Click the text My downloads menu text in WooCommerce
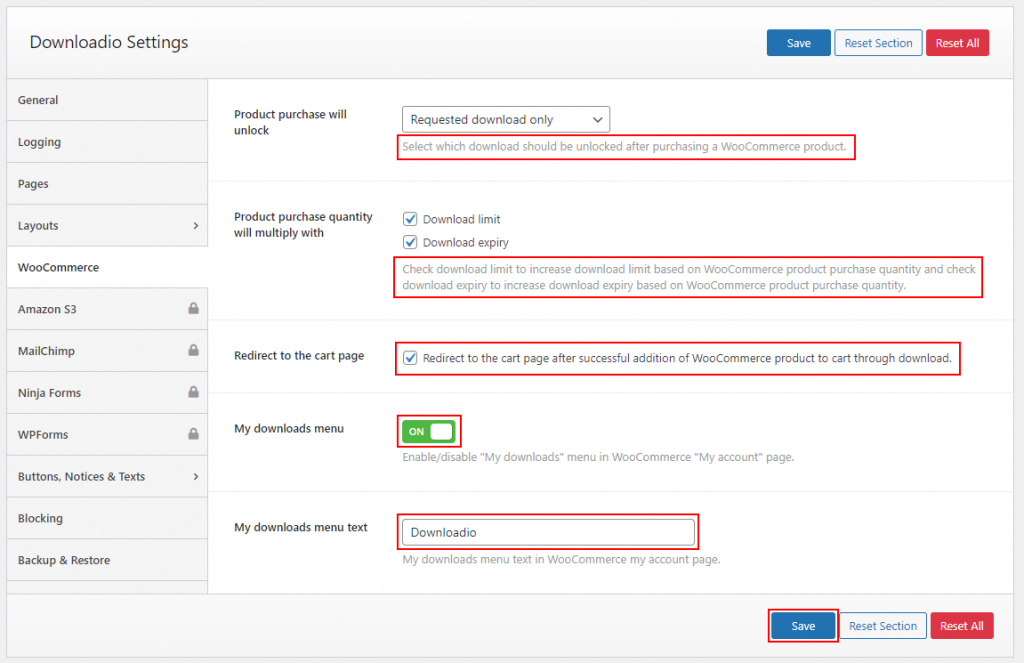This screenshot has width=1024, height=663. click(x=561, y=559)
